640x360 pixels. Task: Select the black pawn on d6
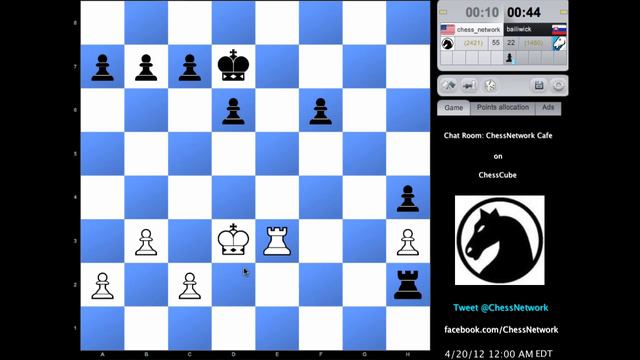[233, 111]
